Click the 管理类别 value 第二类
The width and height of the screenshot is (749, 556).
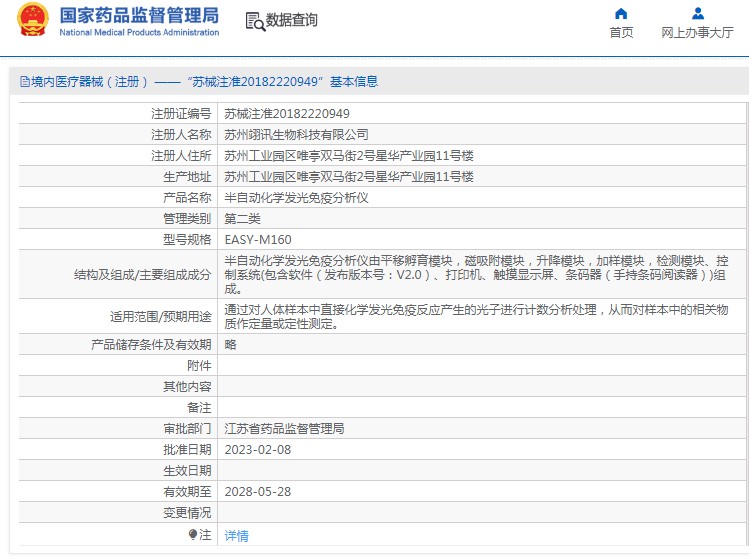[x=242, y=218]
